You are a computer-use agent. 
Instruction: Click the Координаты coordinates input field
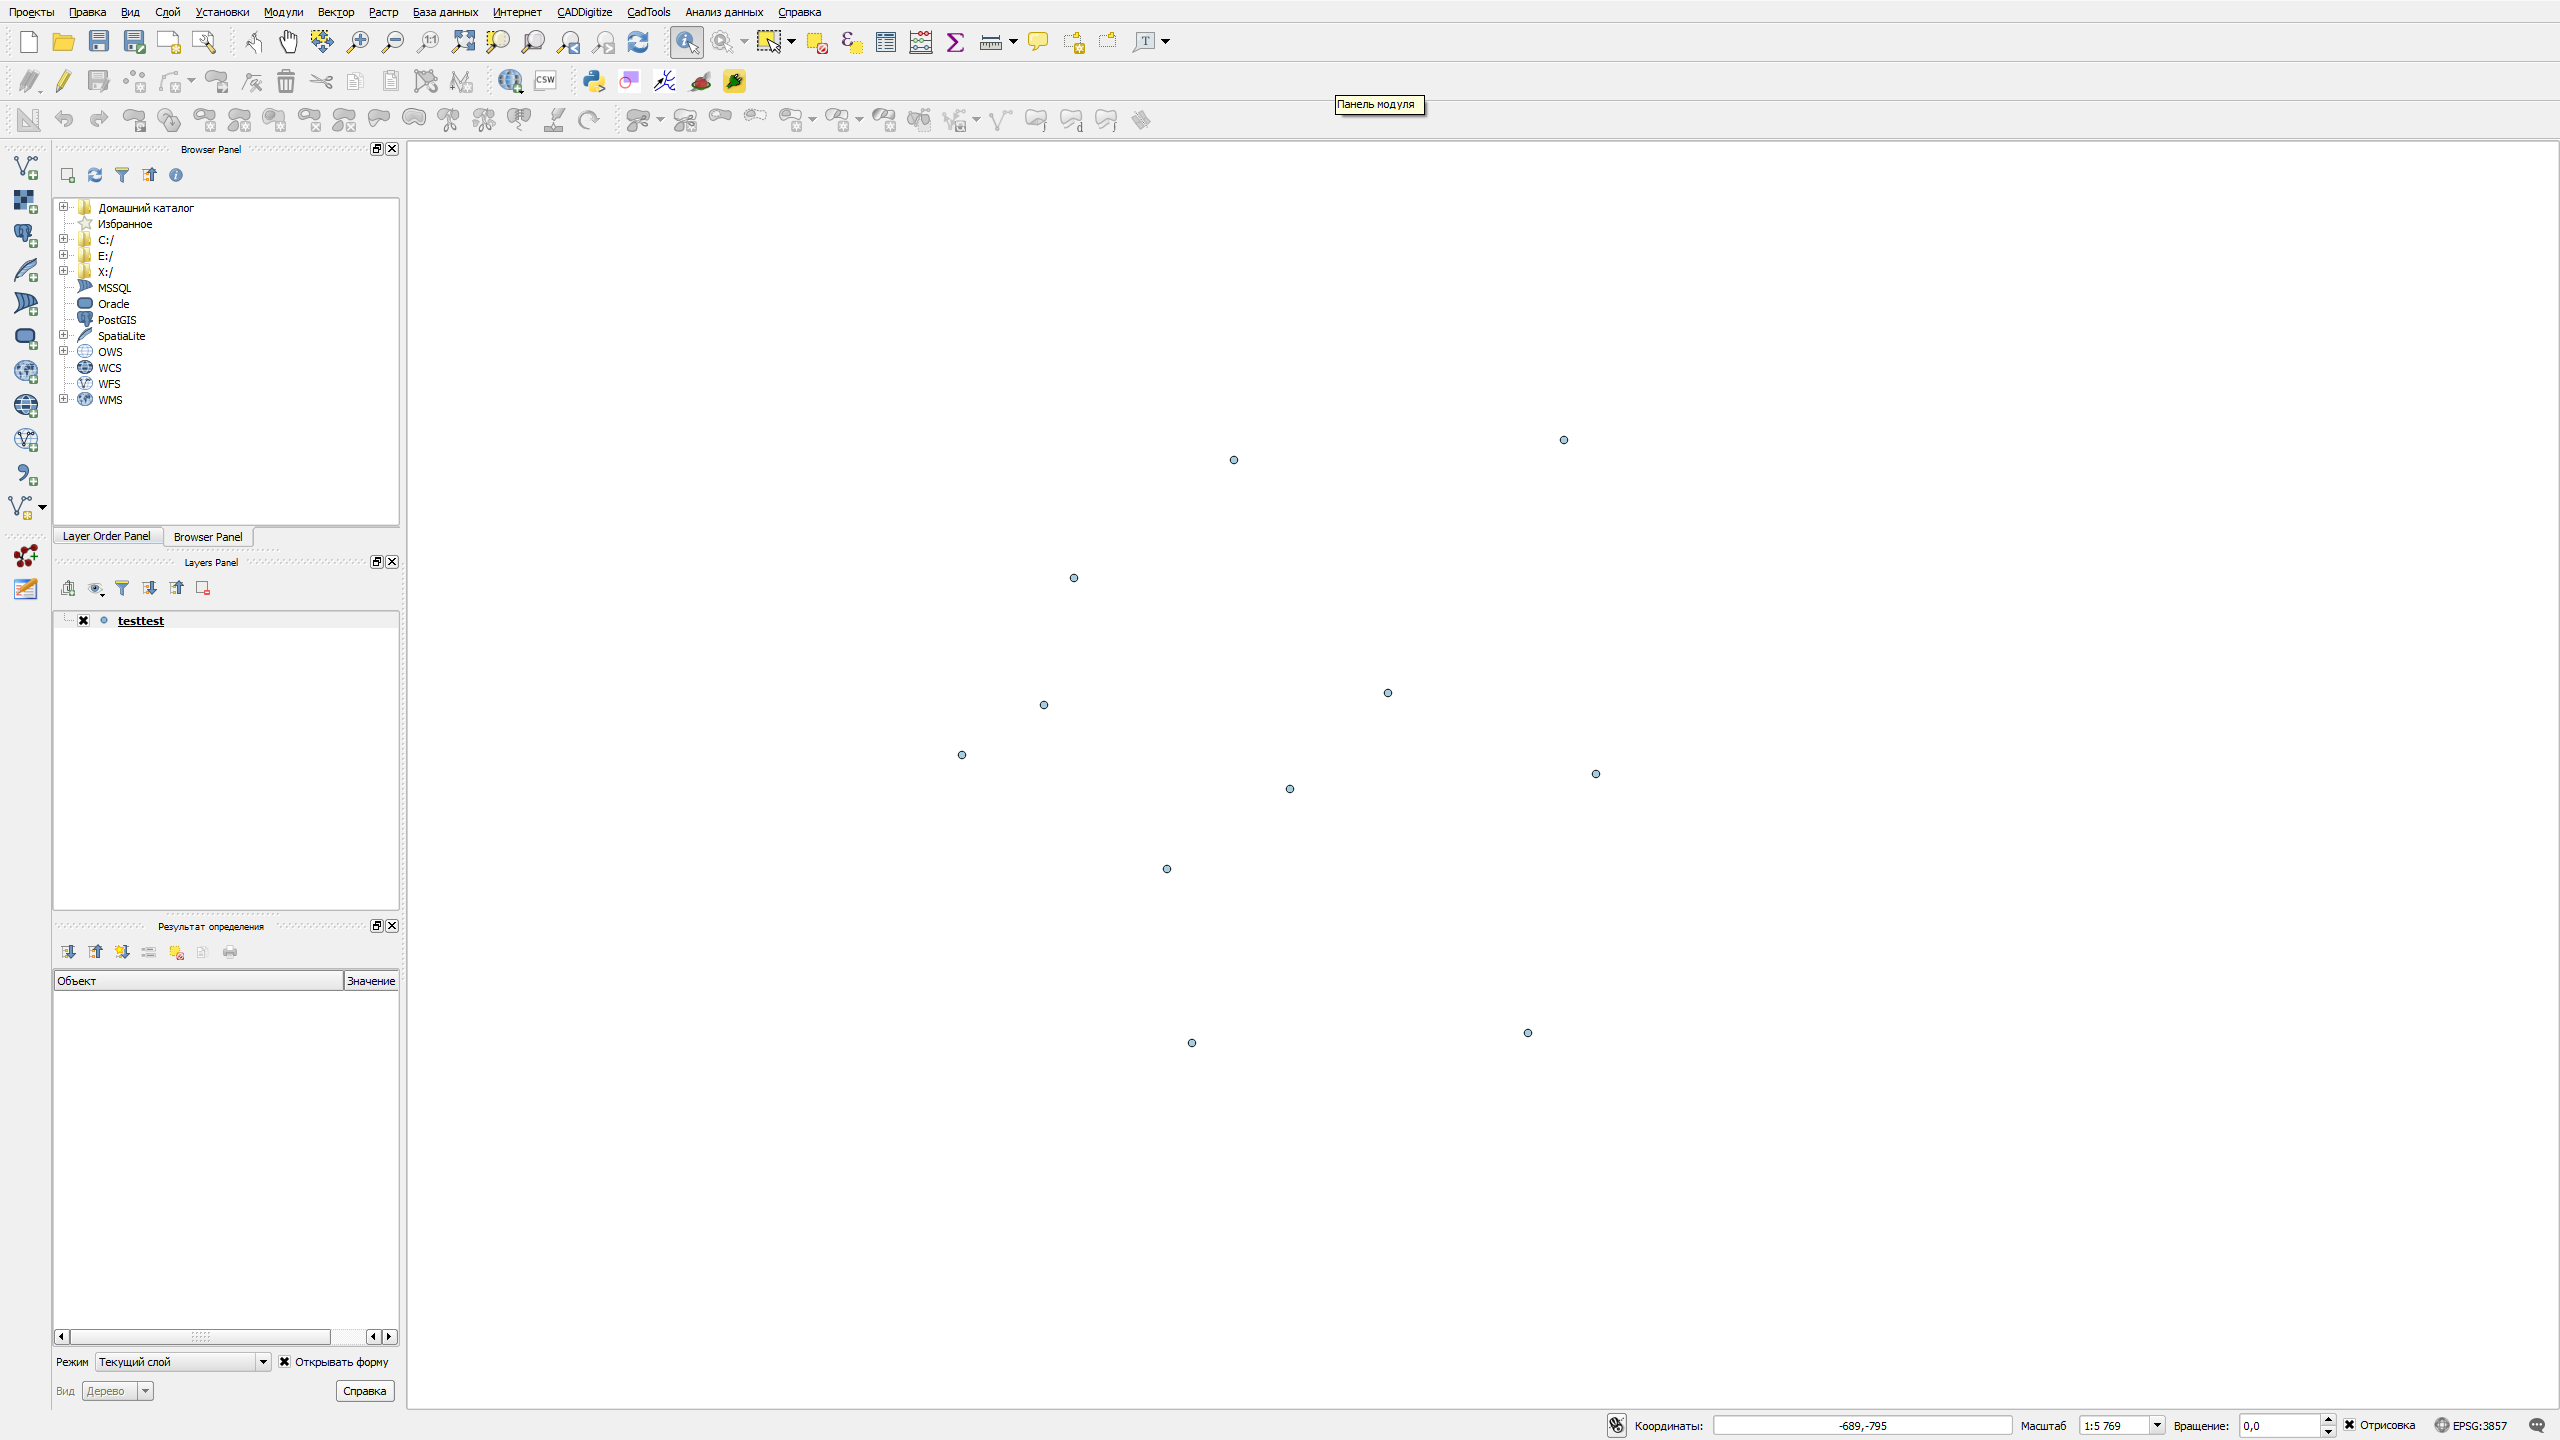[x=1862, y=1425]
